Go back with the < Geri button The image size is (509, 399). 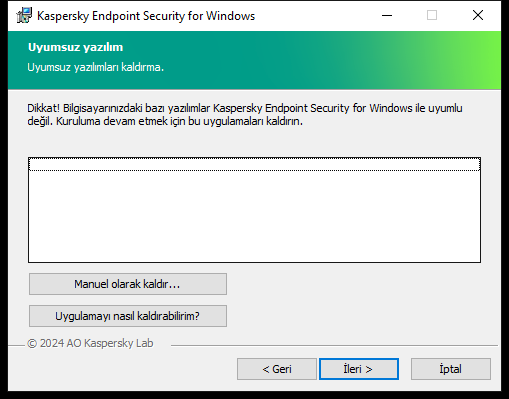point(277,369)
